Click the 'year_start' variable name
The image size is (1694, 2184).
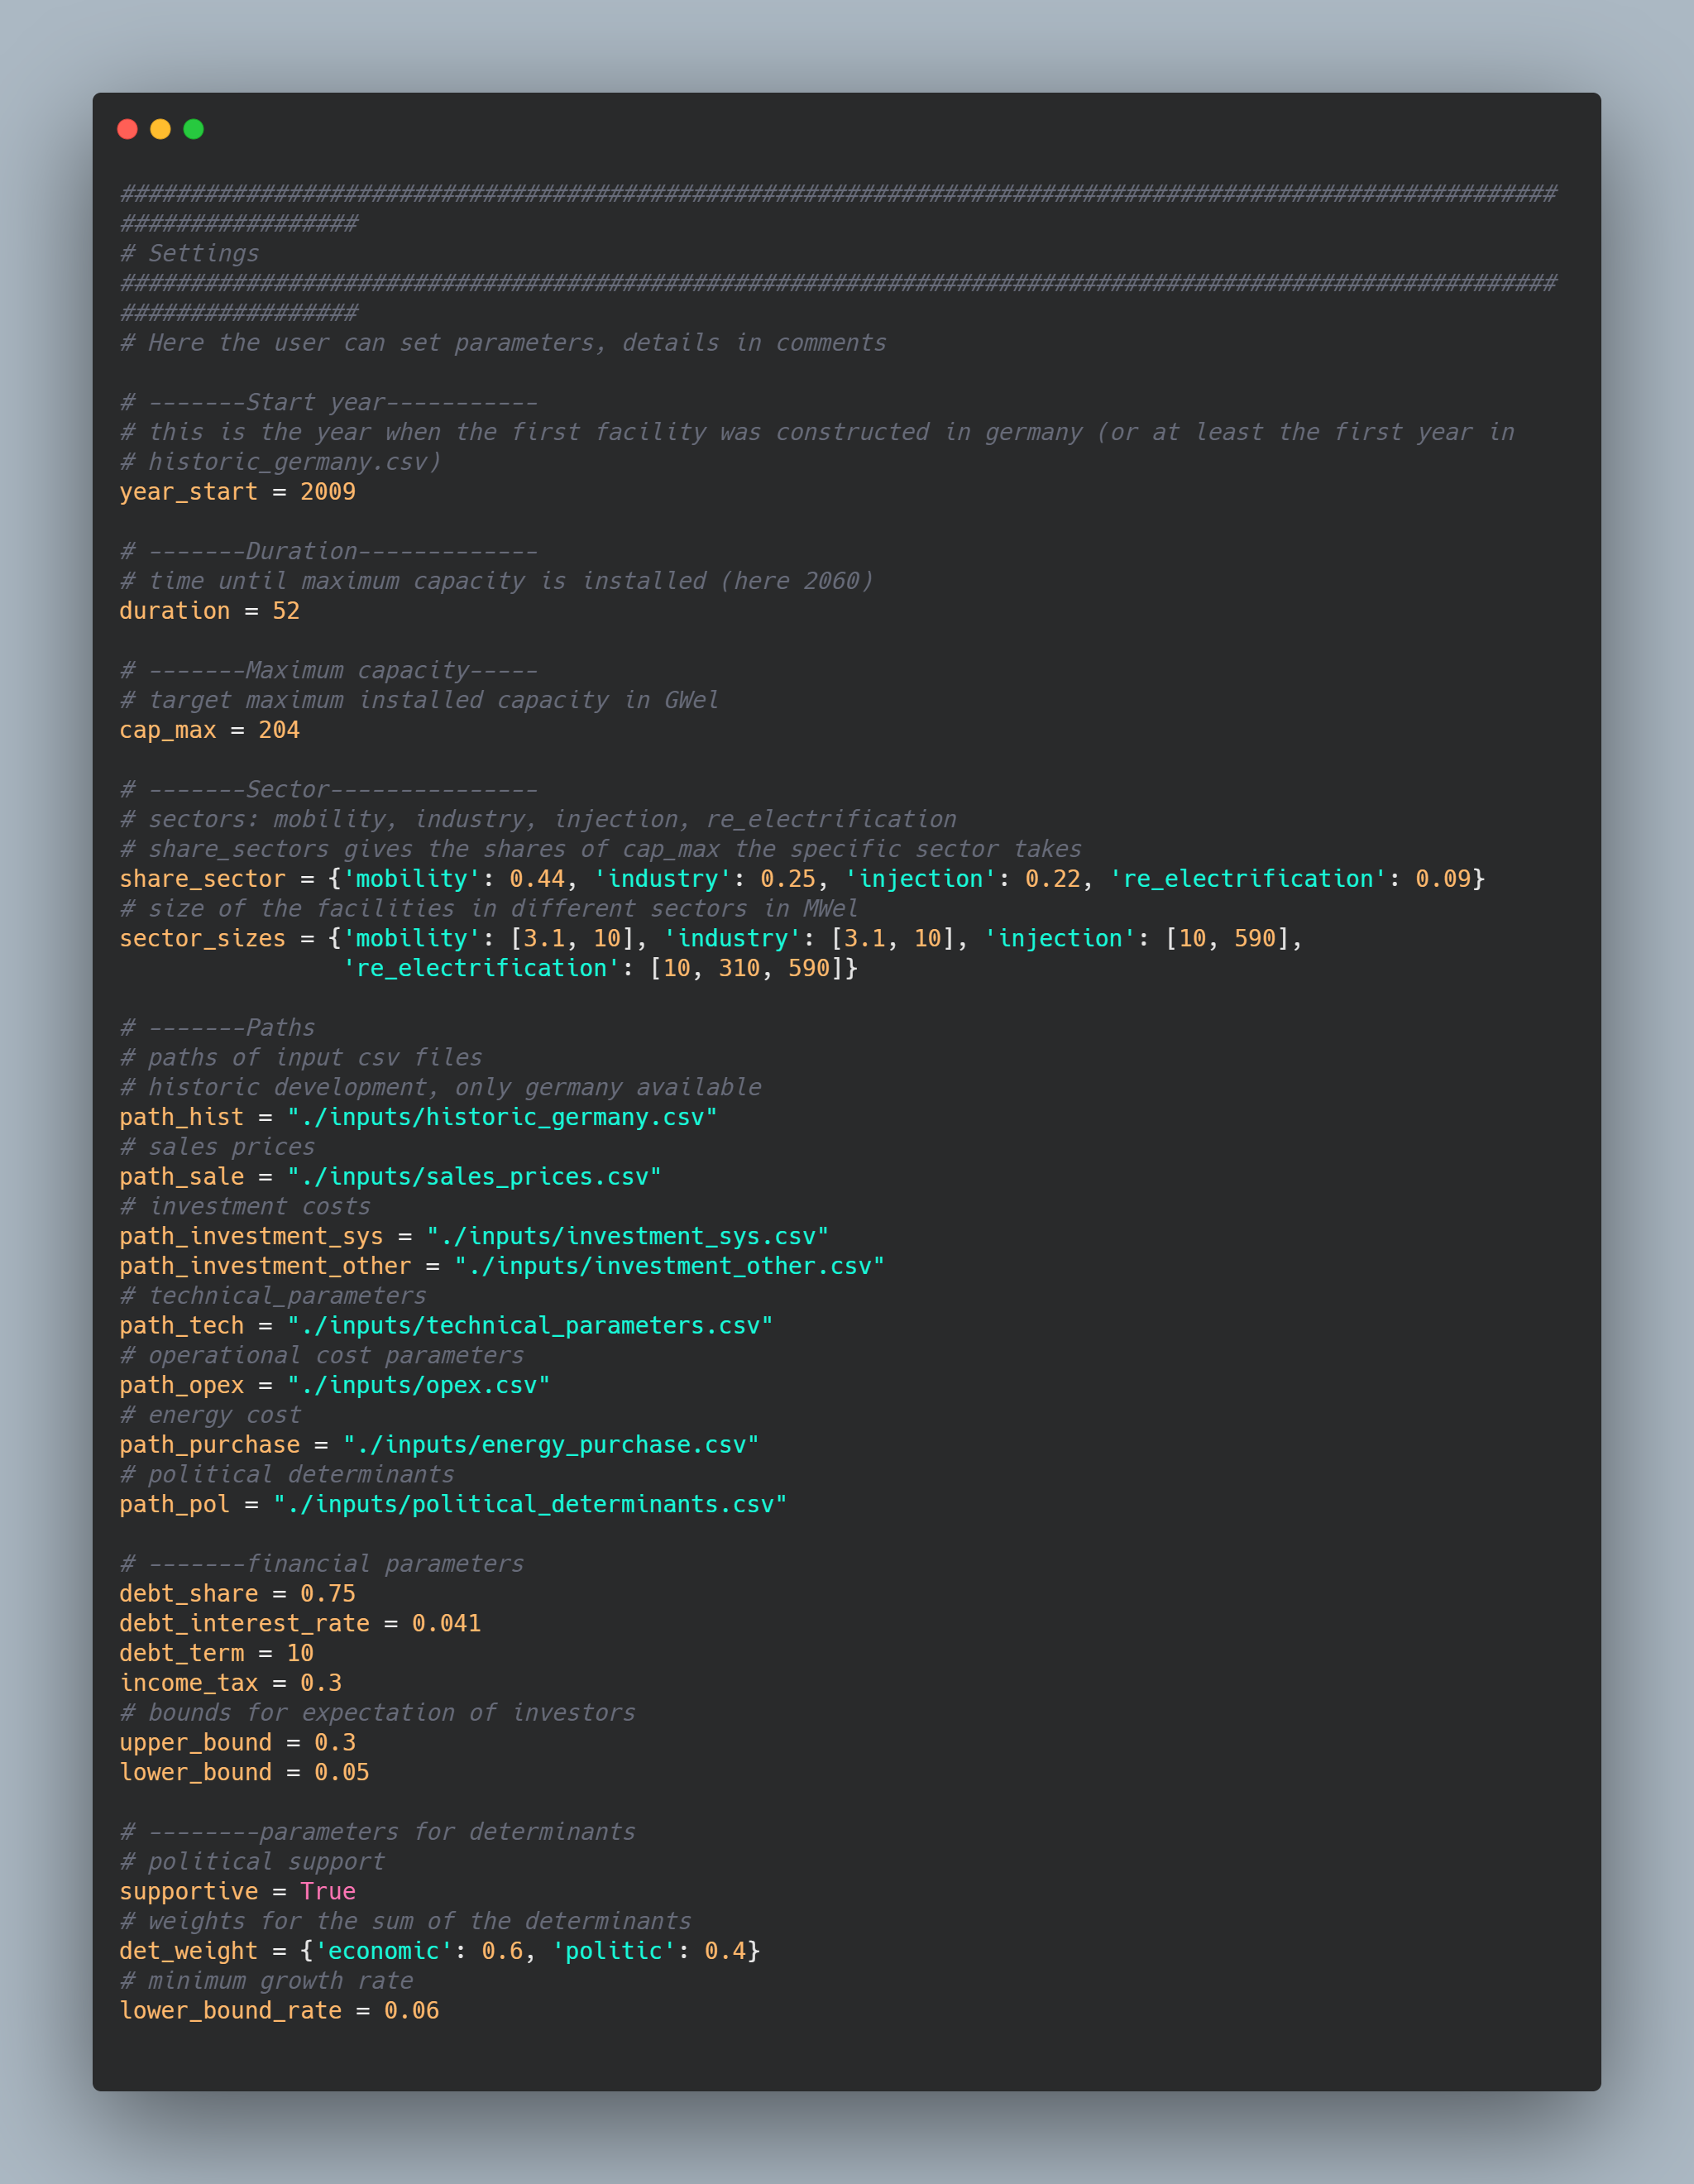point(189,492)
